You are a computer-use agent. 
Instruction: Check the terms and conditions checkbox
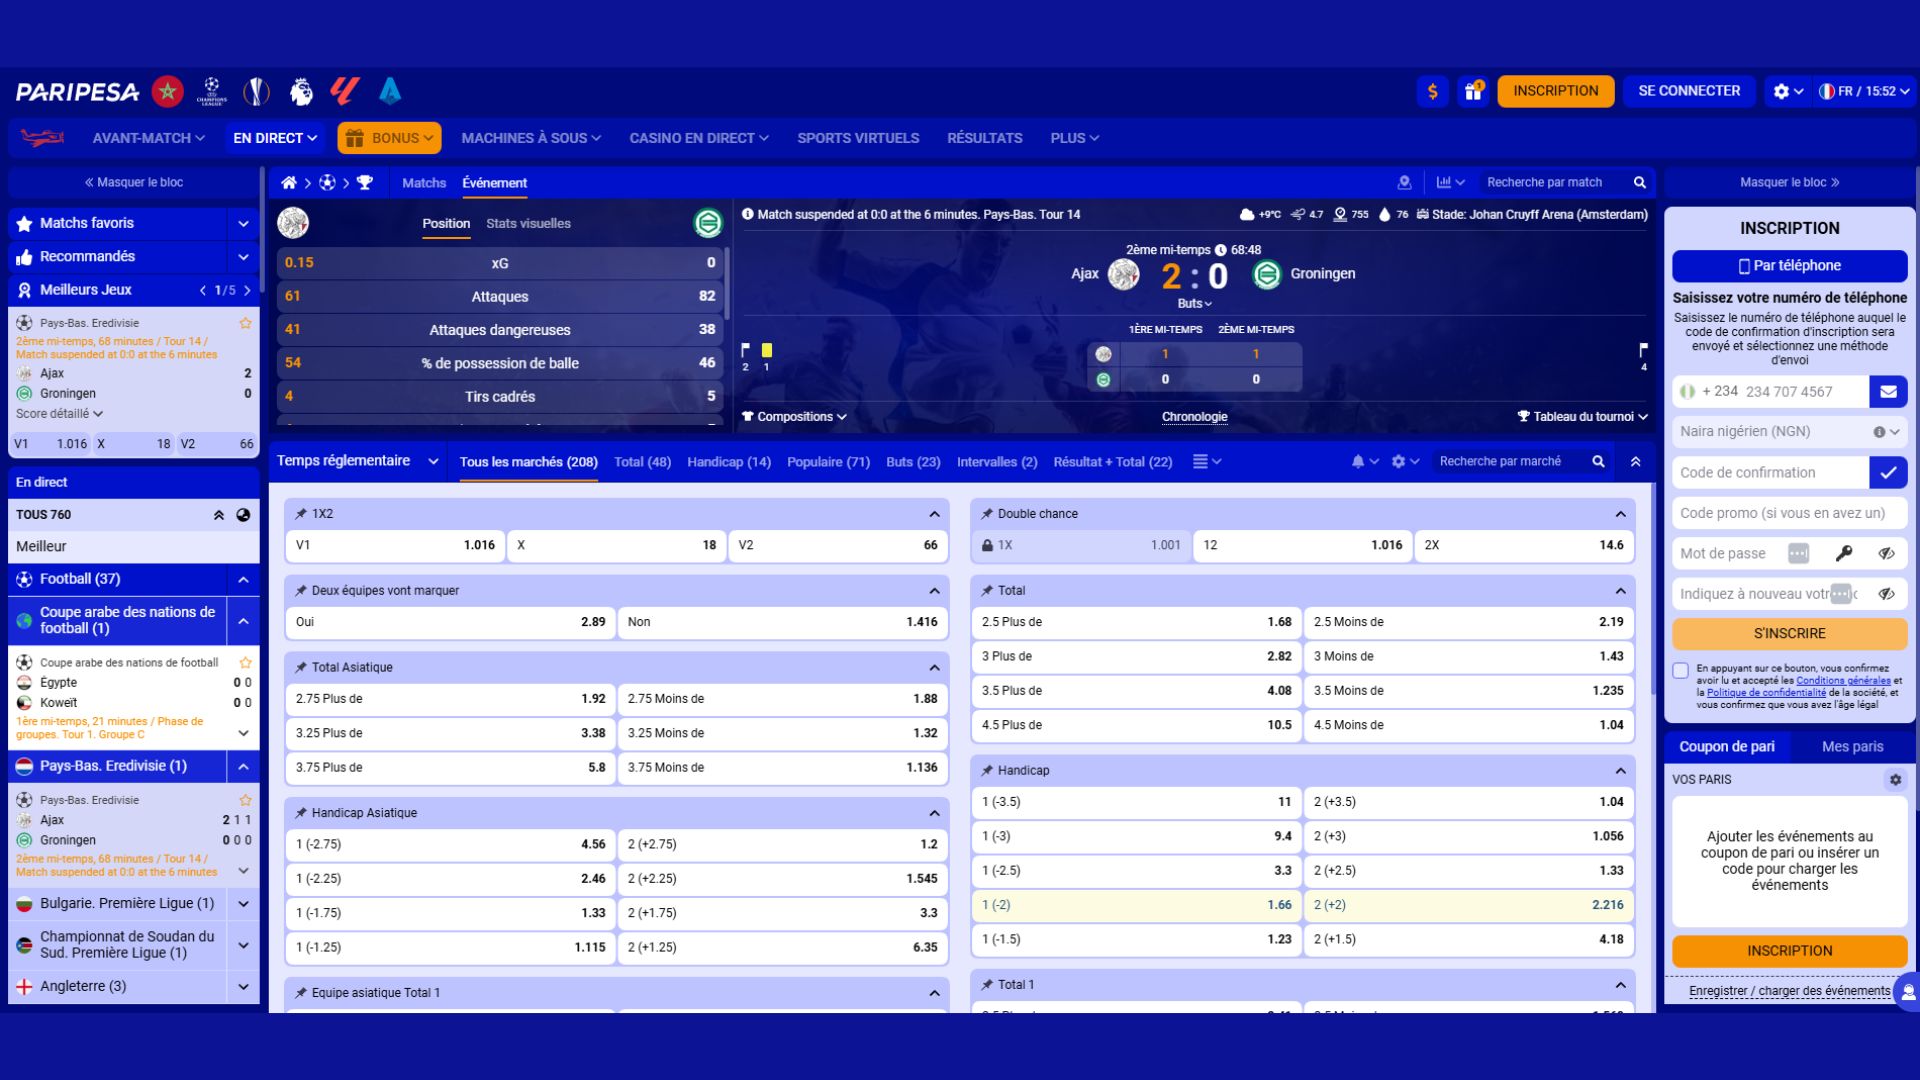click(1681, 671)
